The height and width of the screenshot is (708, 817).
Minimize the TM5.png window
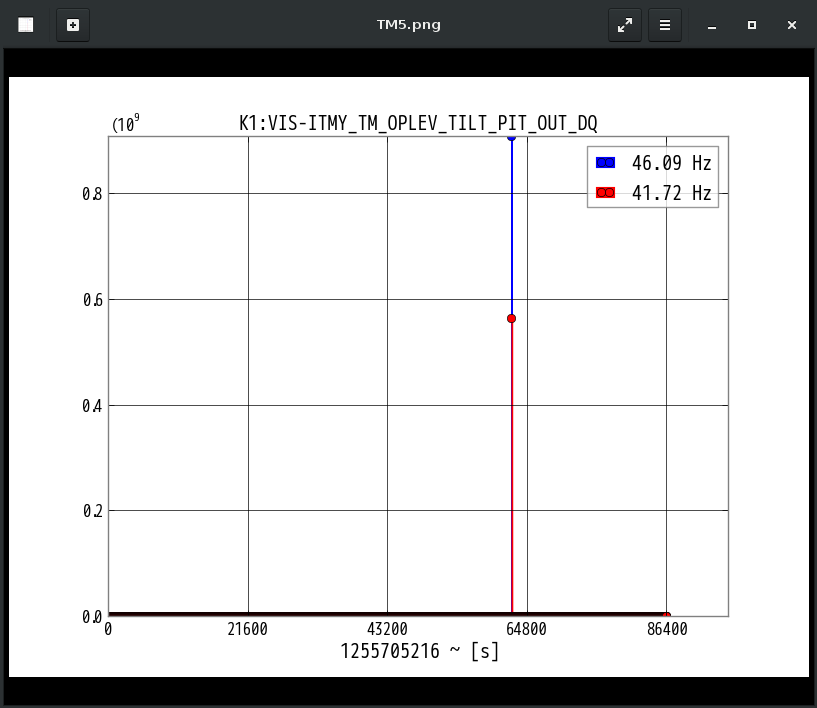pyautogui.click(x=712, y=25)
